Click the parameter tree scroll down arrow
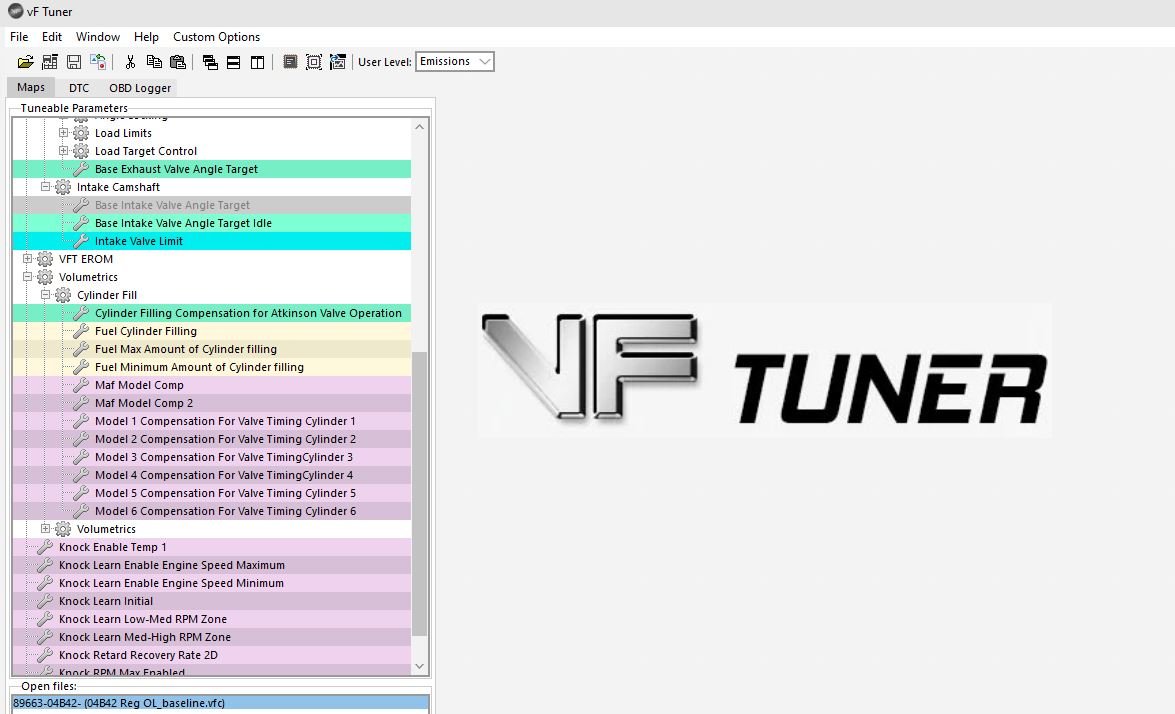The image size is (1175, 714). 420,666
